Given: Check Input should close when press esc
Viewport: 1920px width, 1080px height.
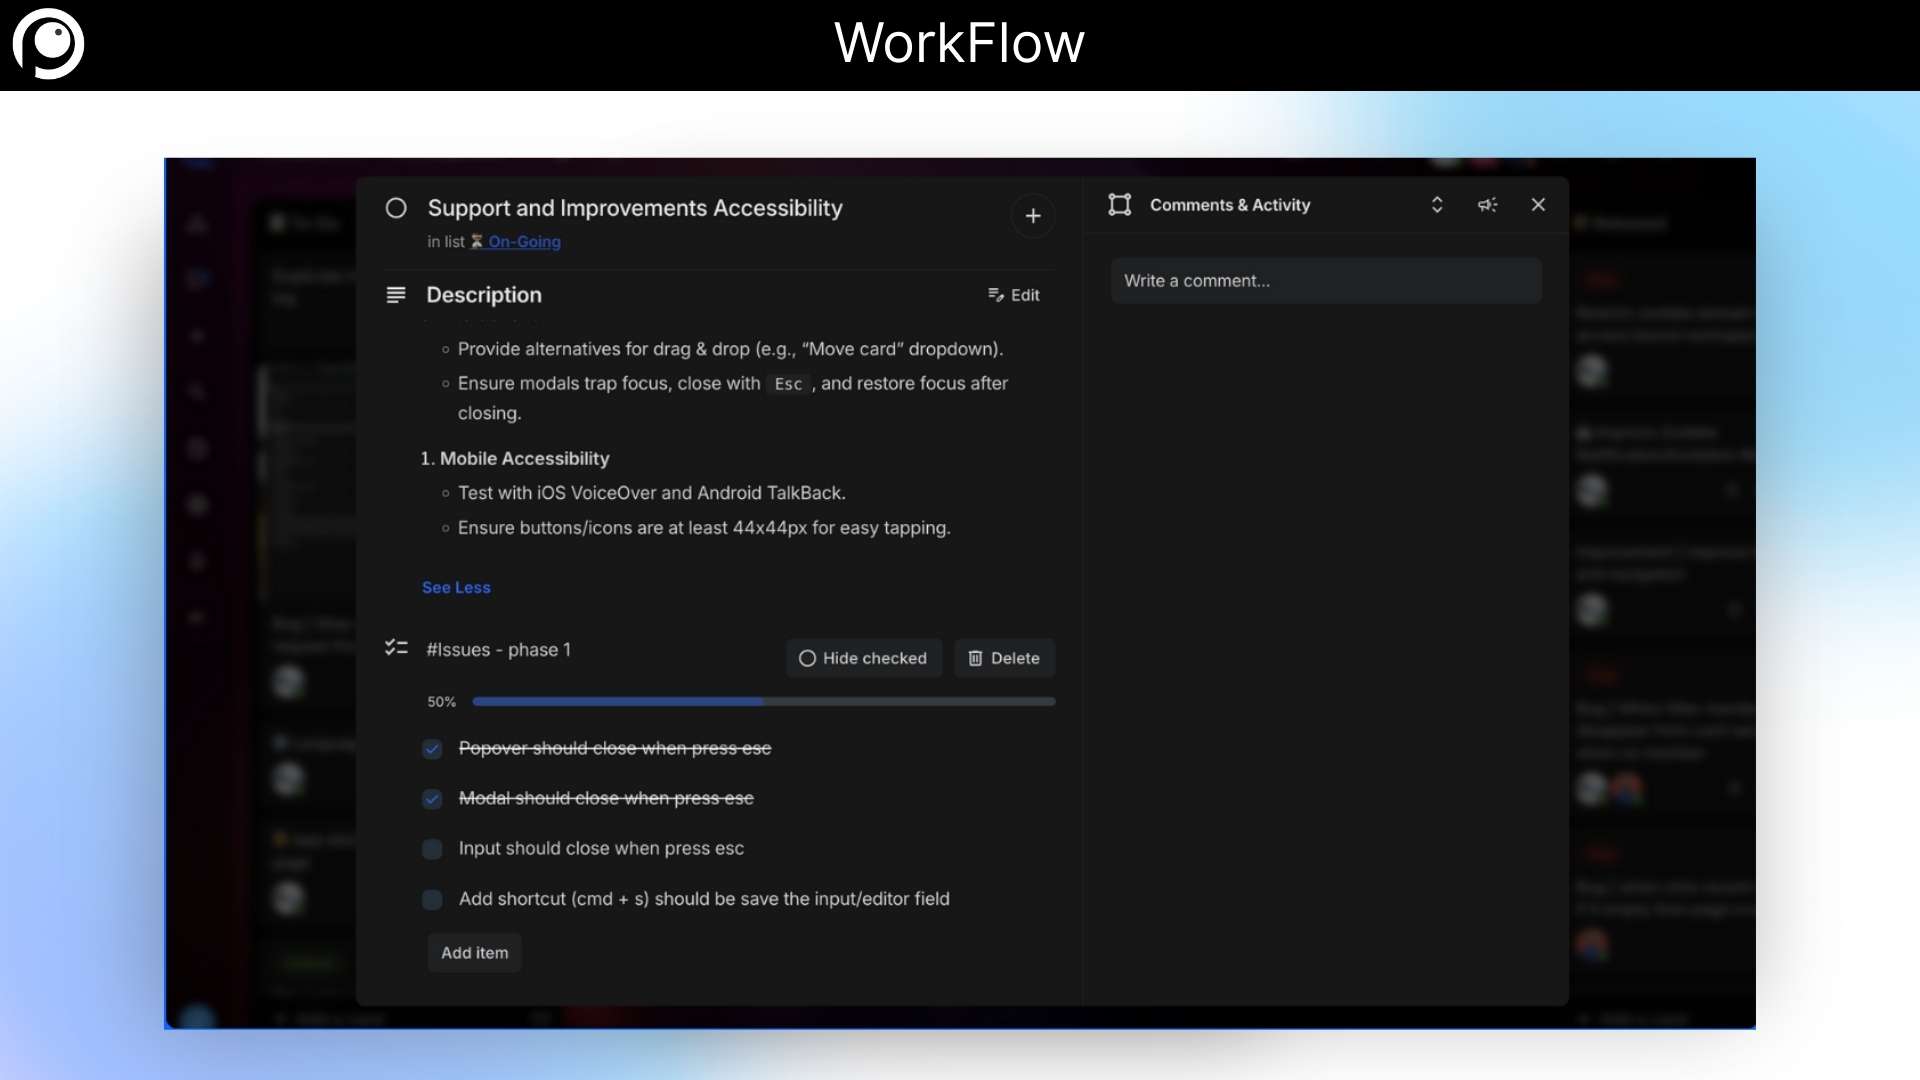Looking at the screenshot, I should [x=432, y=849].
